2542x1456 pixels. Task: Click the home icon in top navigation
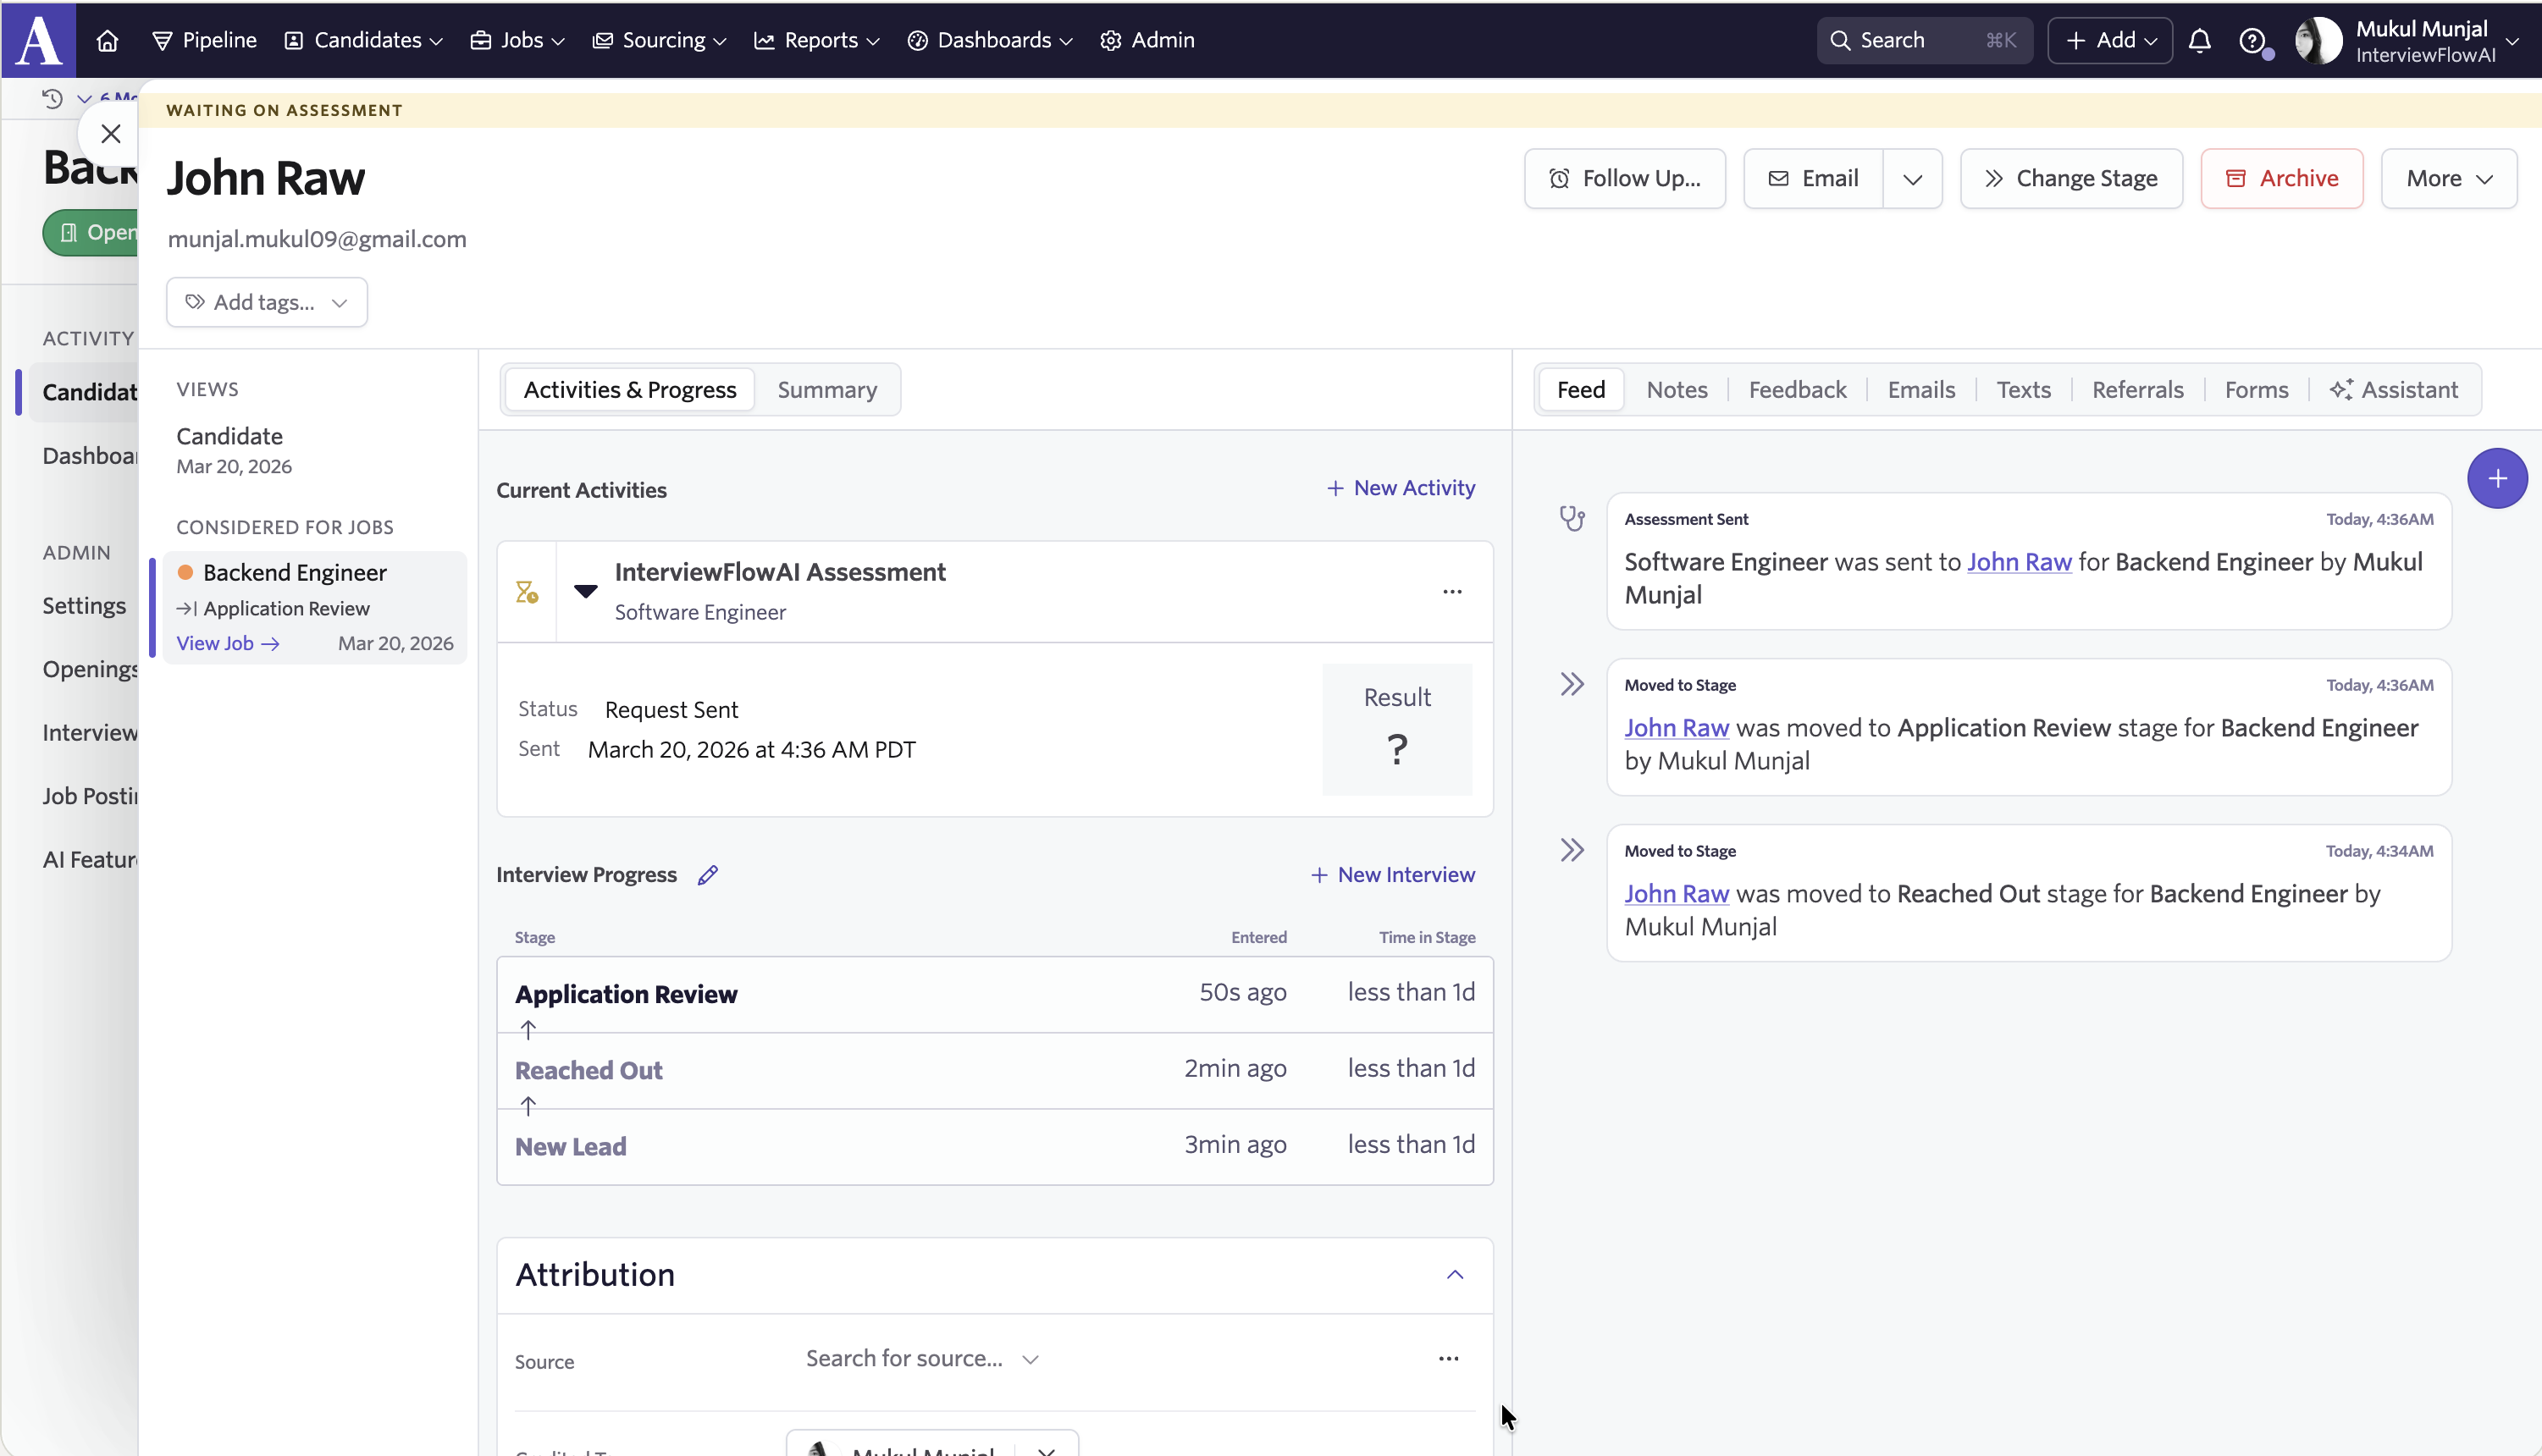(107, 40)
